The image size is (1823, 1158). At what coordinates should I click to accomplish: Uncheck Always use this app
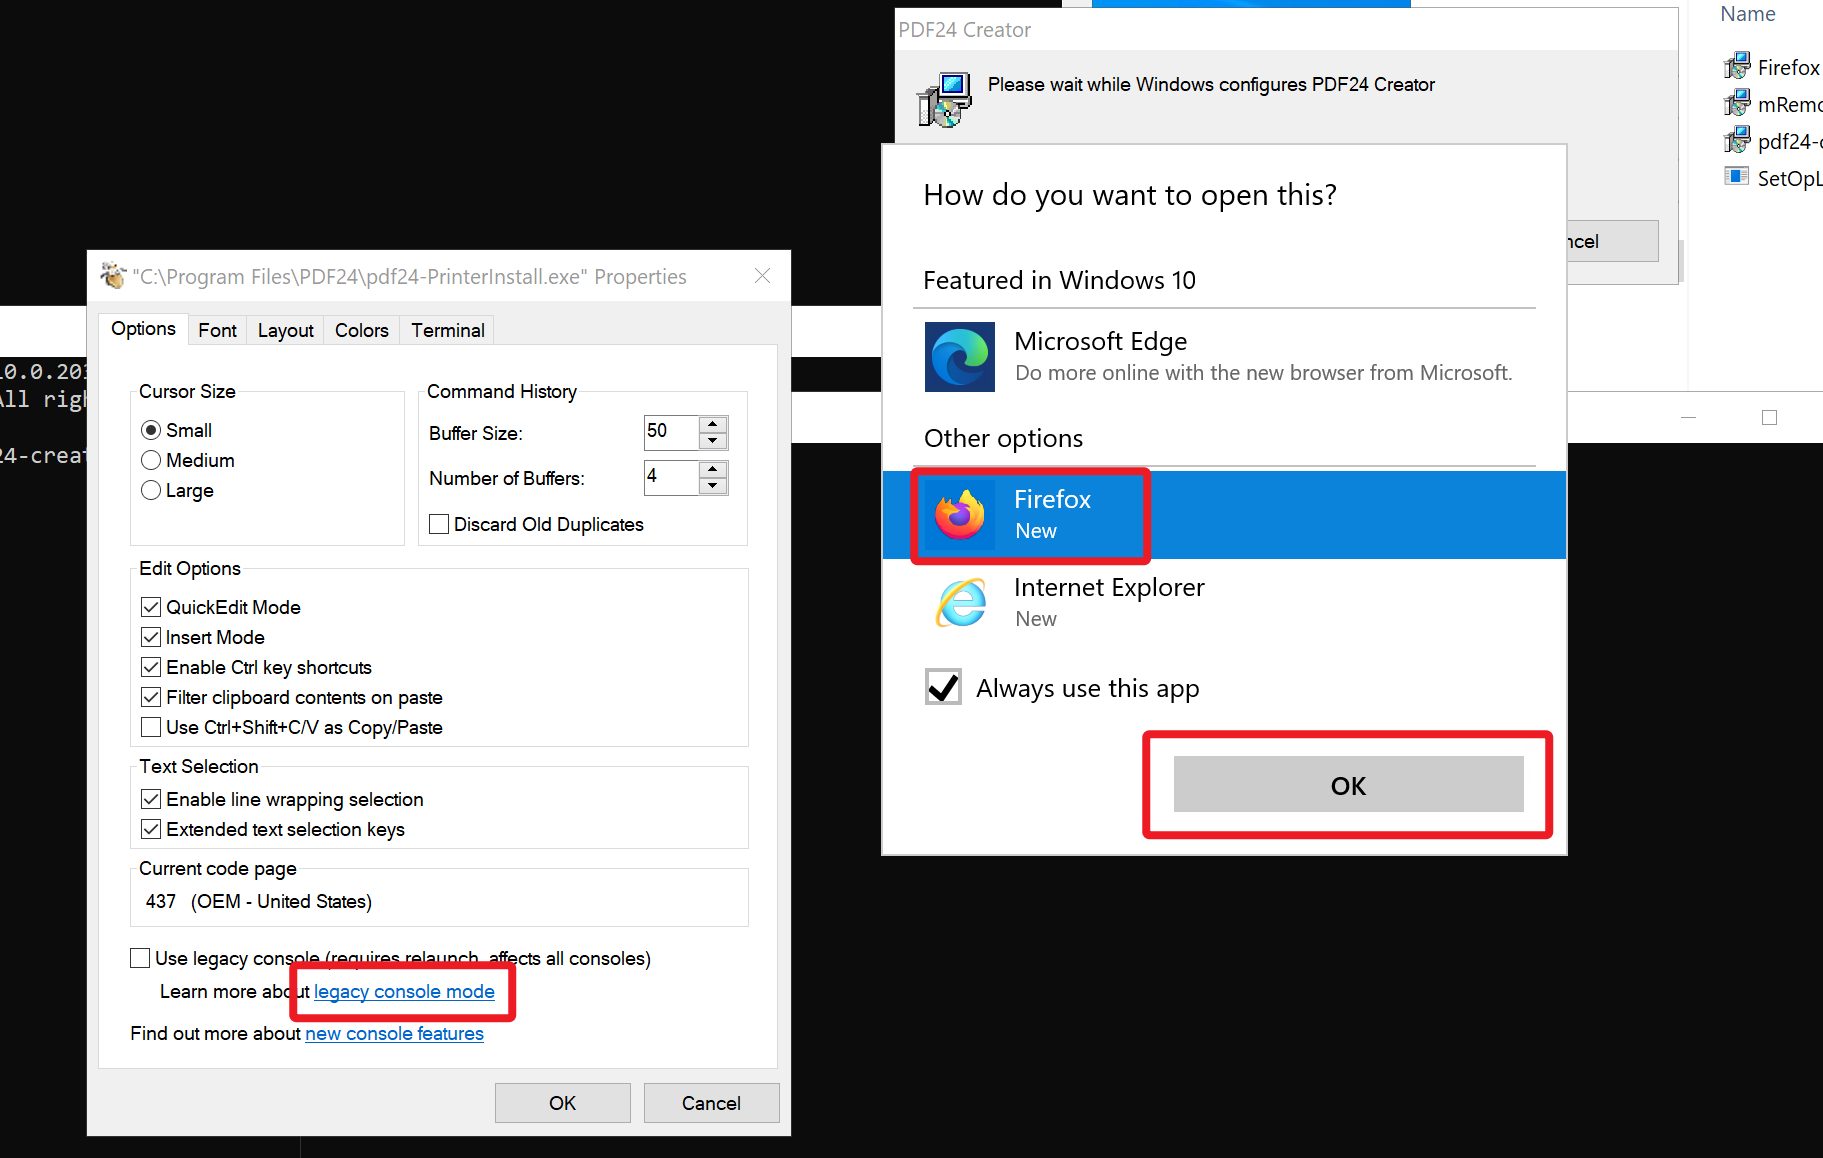coord(943,688)
